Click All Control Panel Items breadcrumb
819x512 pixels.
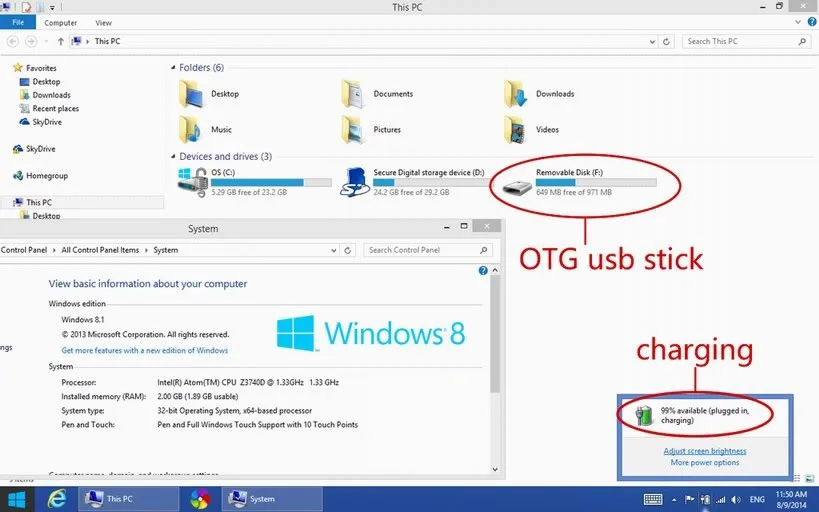(x=100, y=250)
